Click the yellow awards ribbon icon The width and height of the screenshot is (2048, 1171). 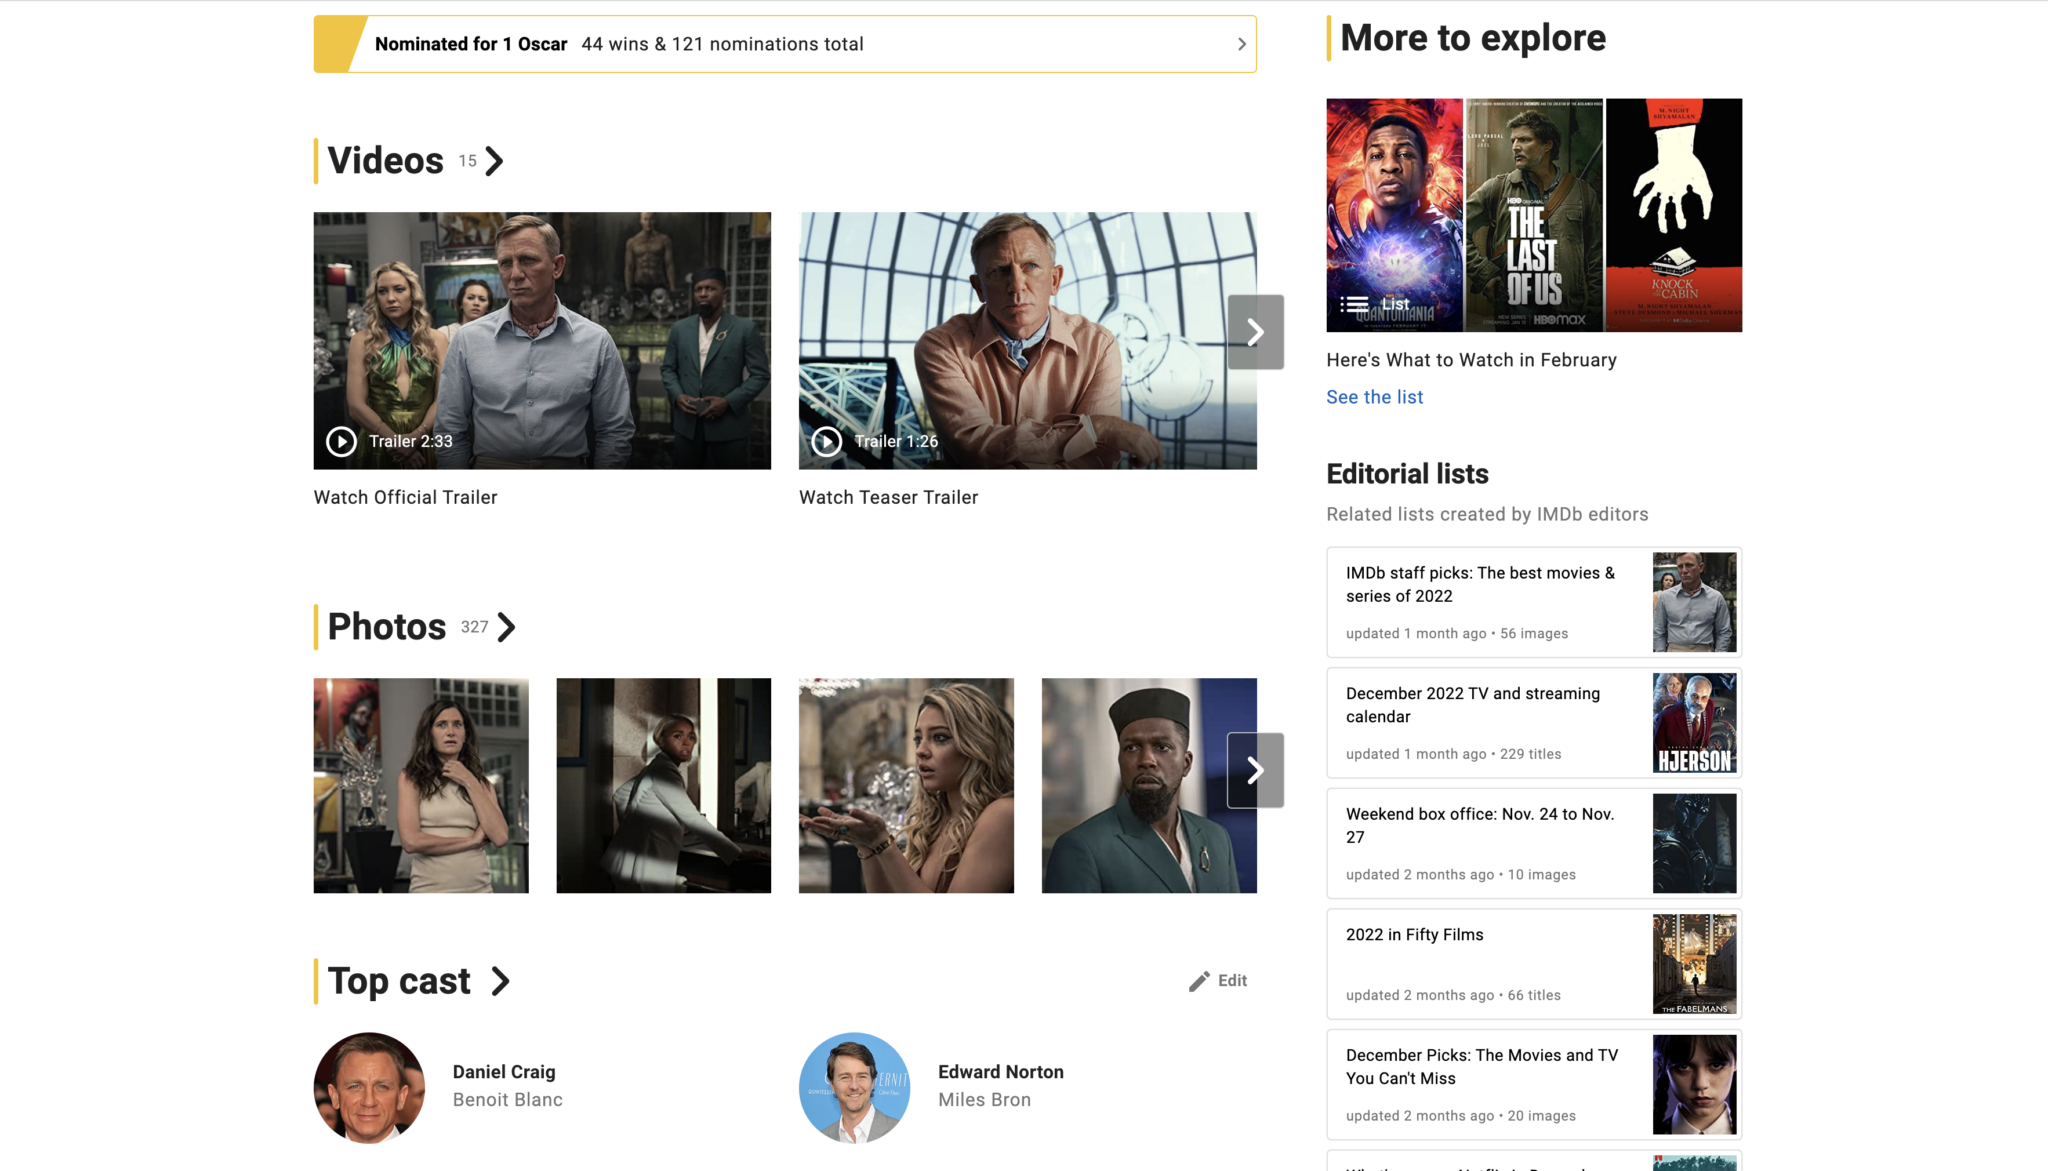click(337, 43)
